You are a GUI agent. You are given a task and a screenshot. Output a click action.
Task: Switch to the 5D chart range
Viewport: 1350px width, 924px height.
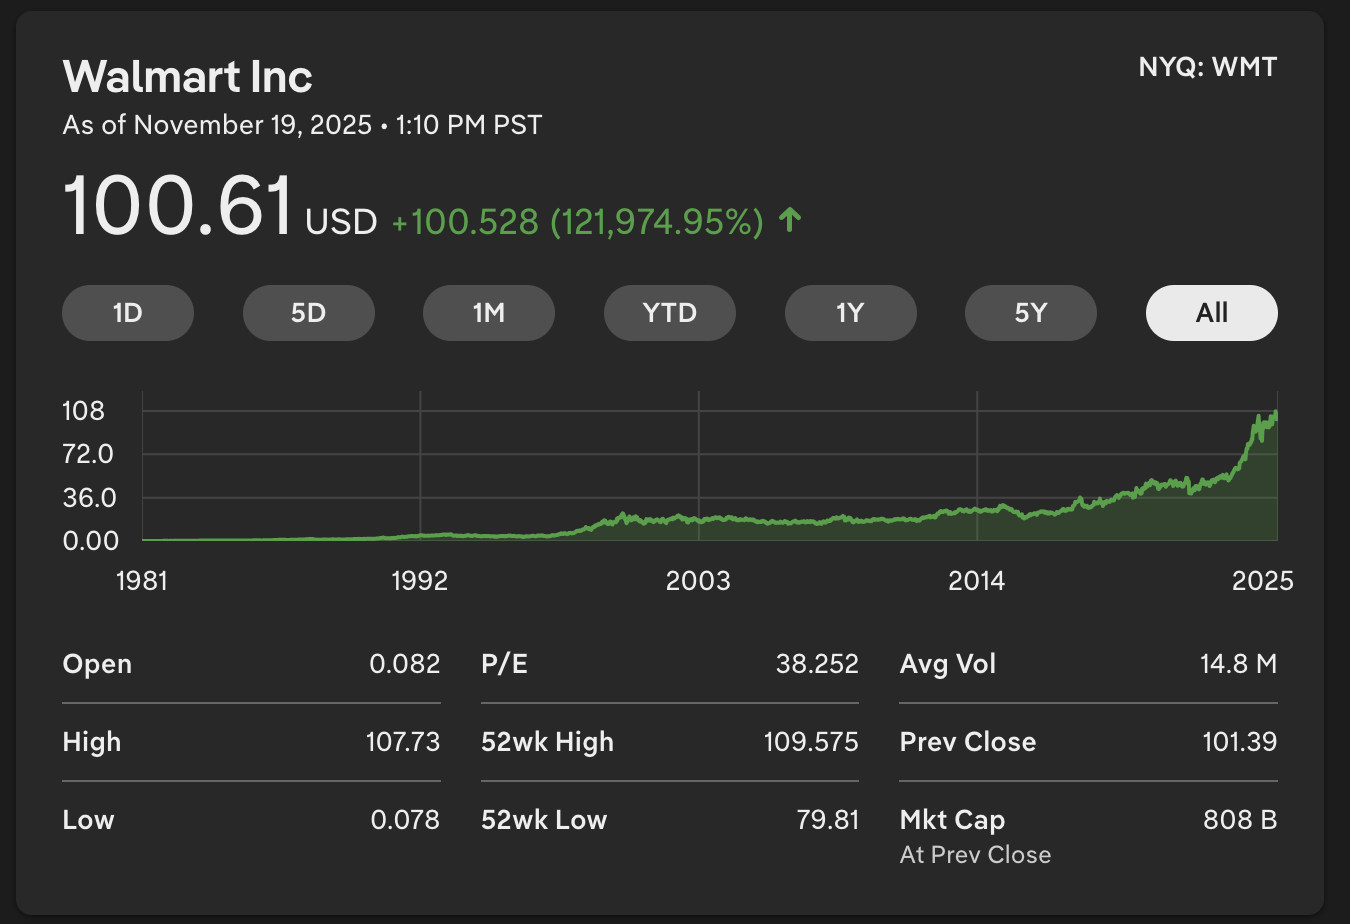[308, 313]
